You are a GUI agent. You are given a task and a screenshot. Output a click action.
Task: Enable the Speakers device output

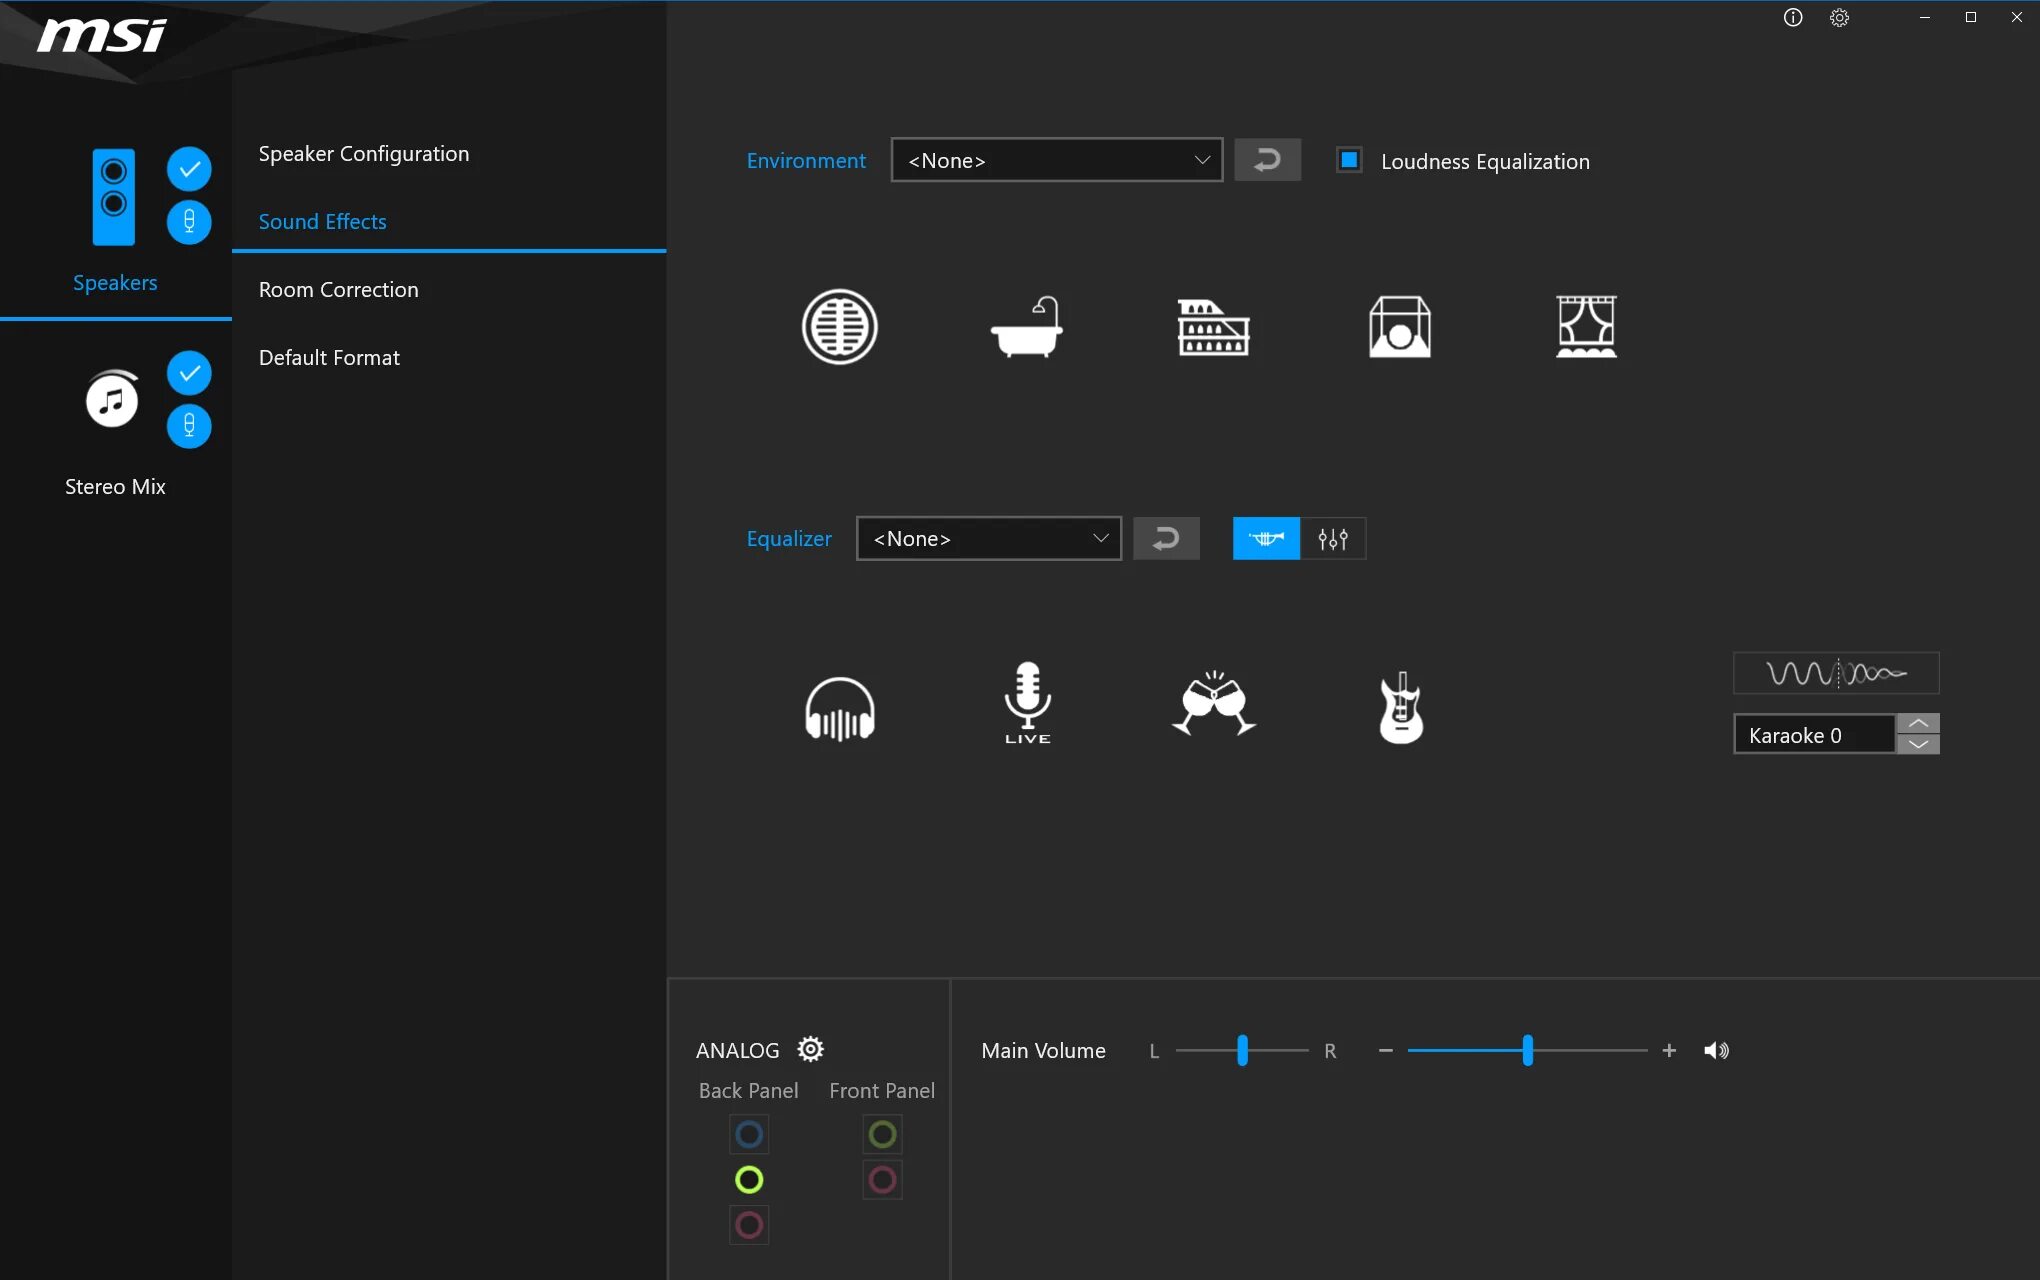[x=187, y=170]
